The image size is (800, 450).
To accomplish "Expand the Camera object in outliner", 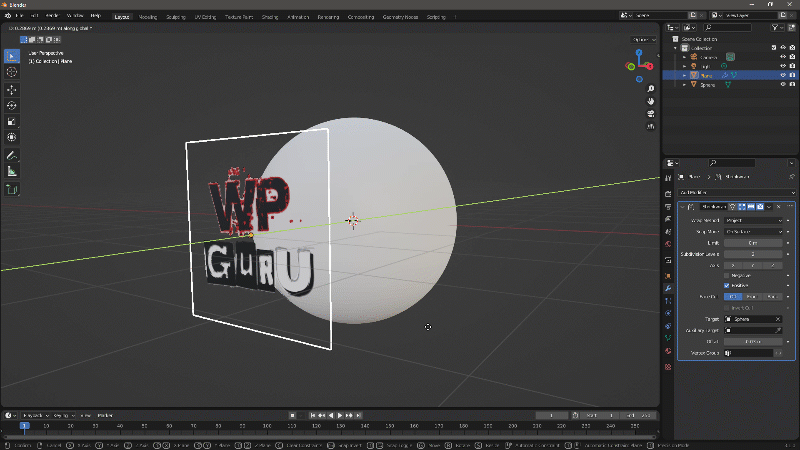I will 685,57.
